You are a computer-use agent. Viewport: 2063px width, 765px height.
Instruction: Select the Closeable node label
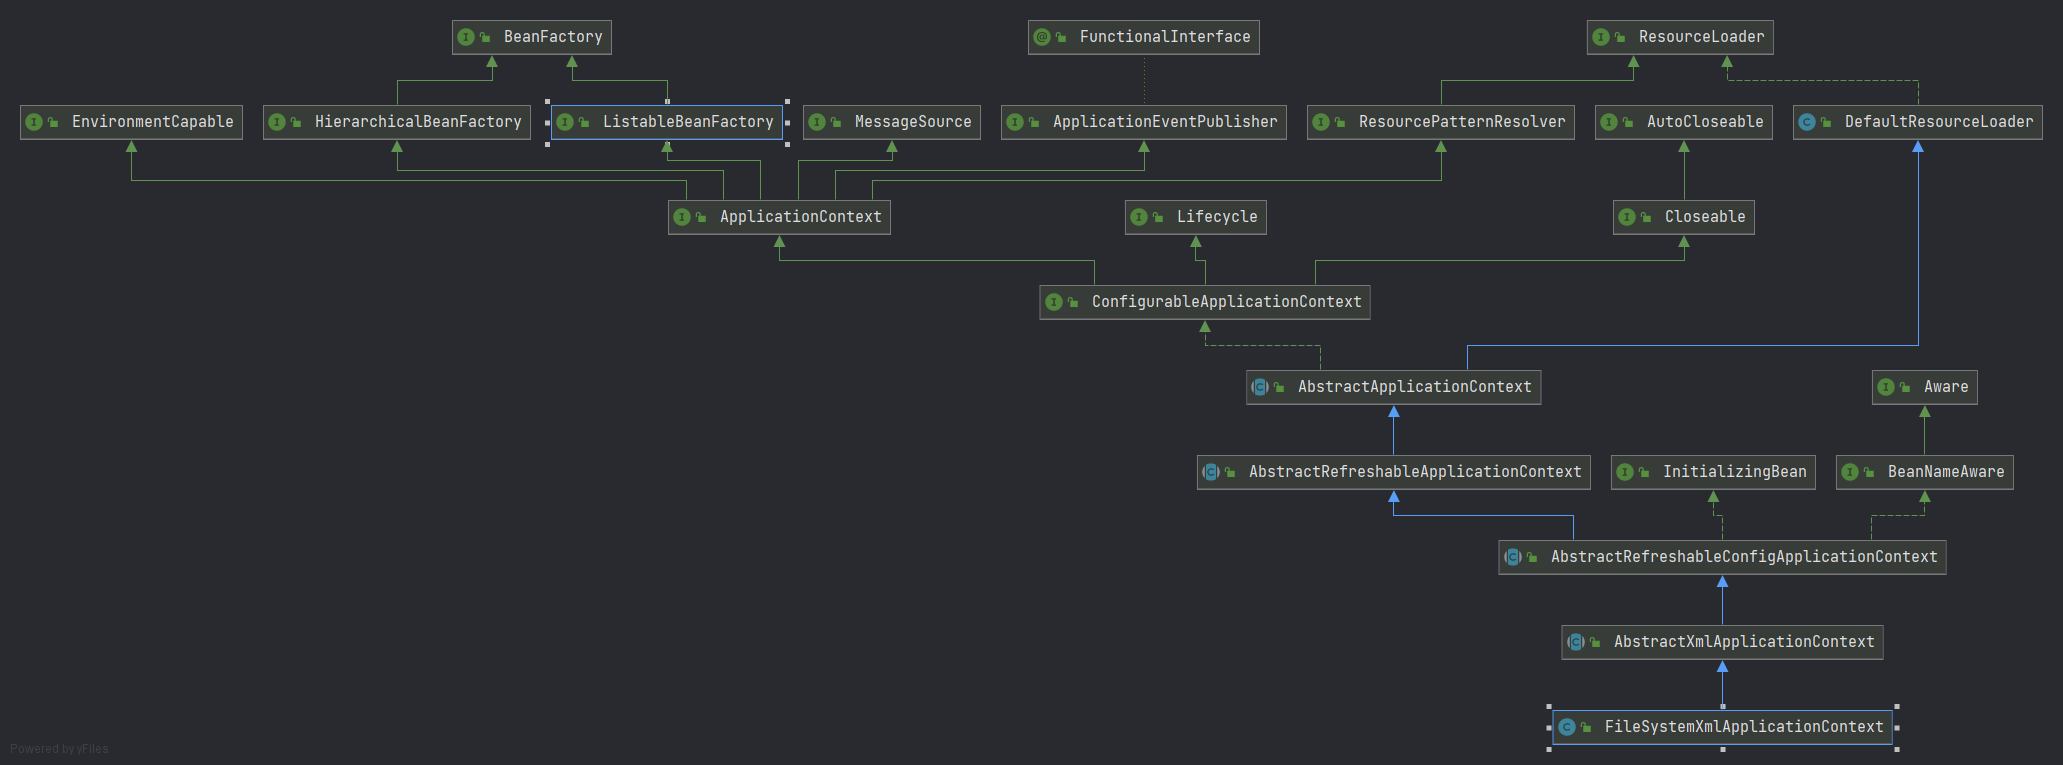[x=1705, y=217]
